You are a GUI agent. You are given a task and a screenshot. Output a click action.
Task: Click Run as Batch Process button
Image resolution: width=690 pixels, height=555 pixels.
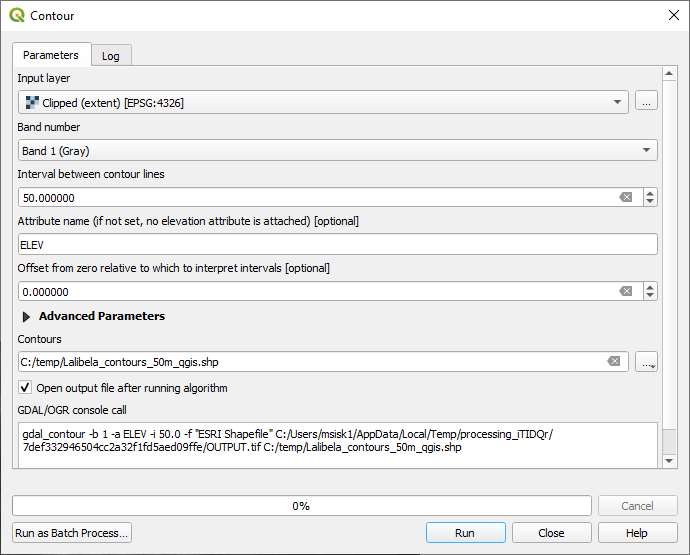[x=73, y=533]
